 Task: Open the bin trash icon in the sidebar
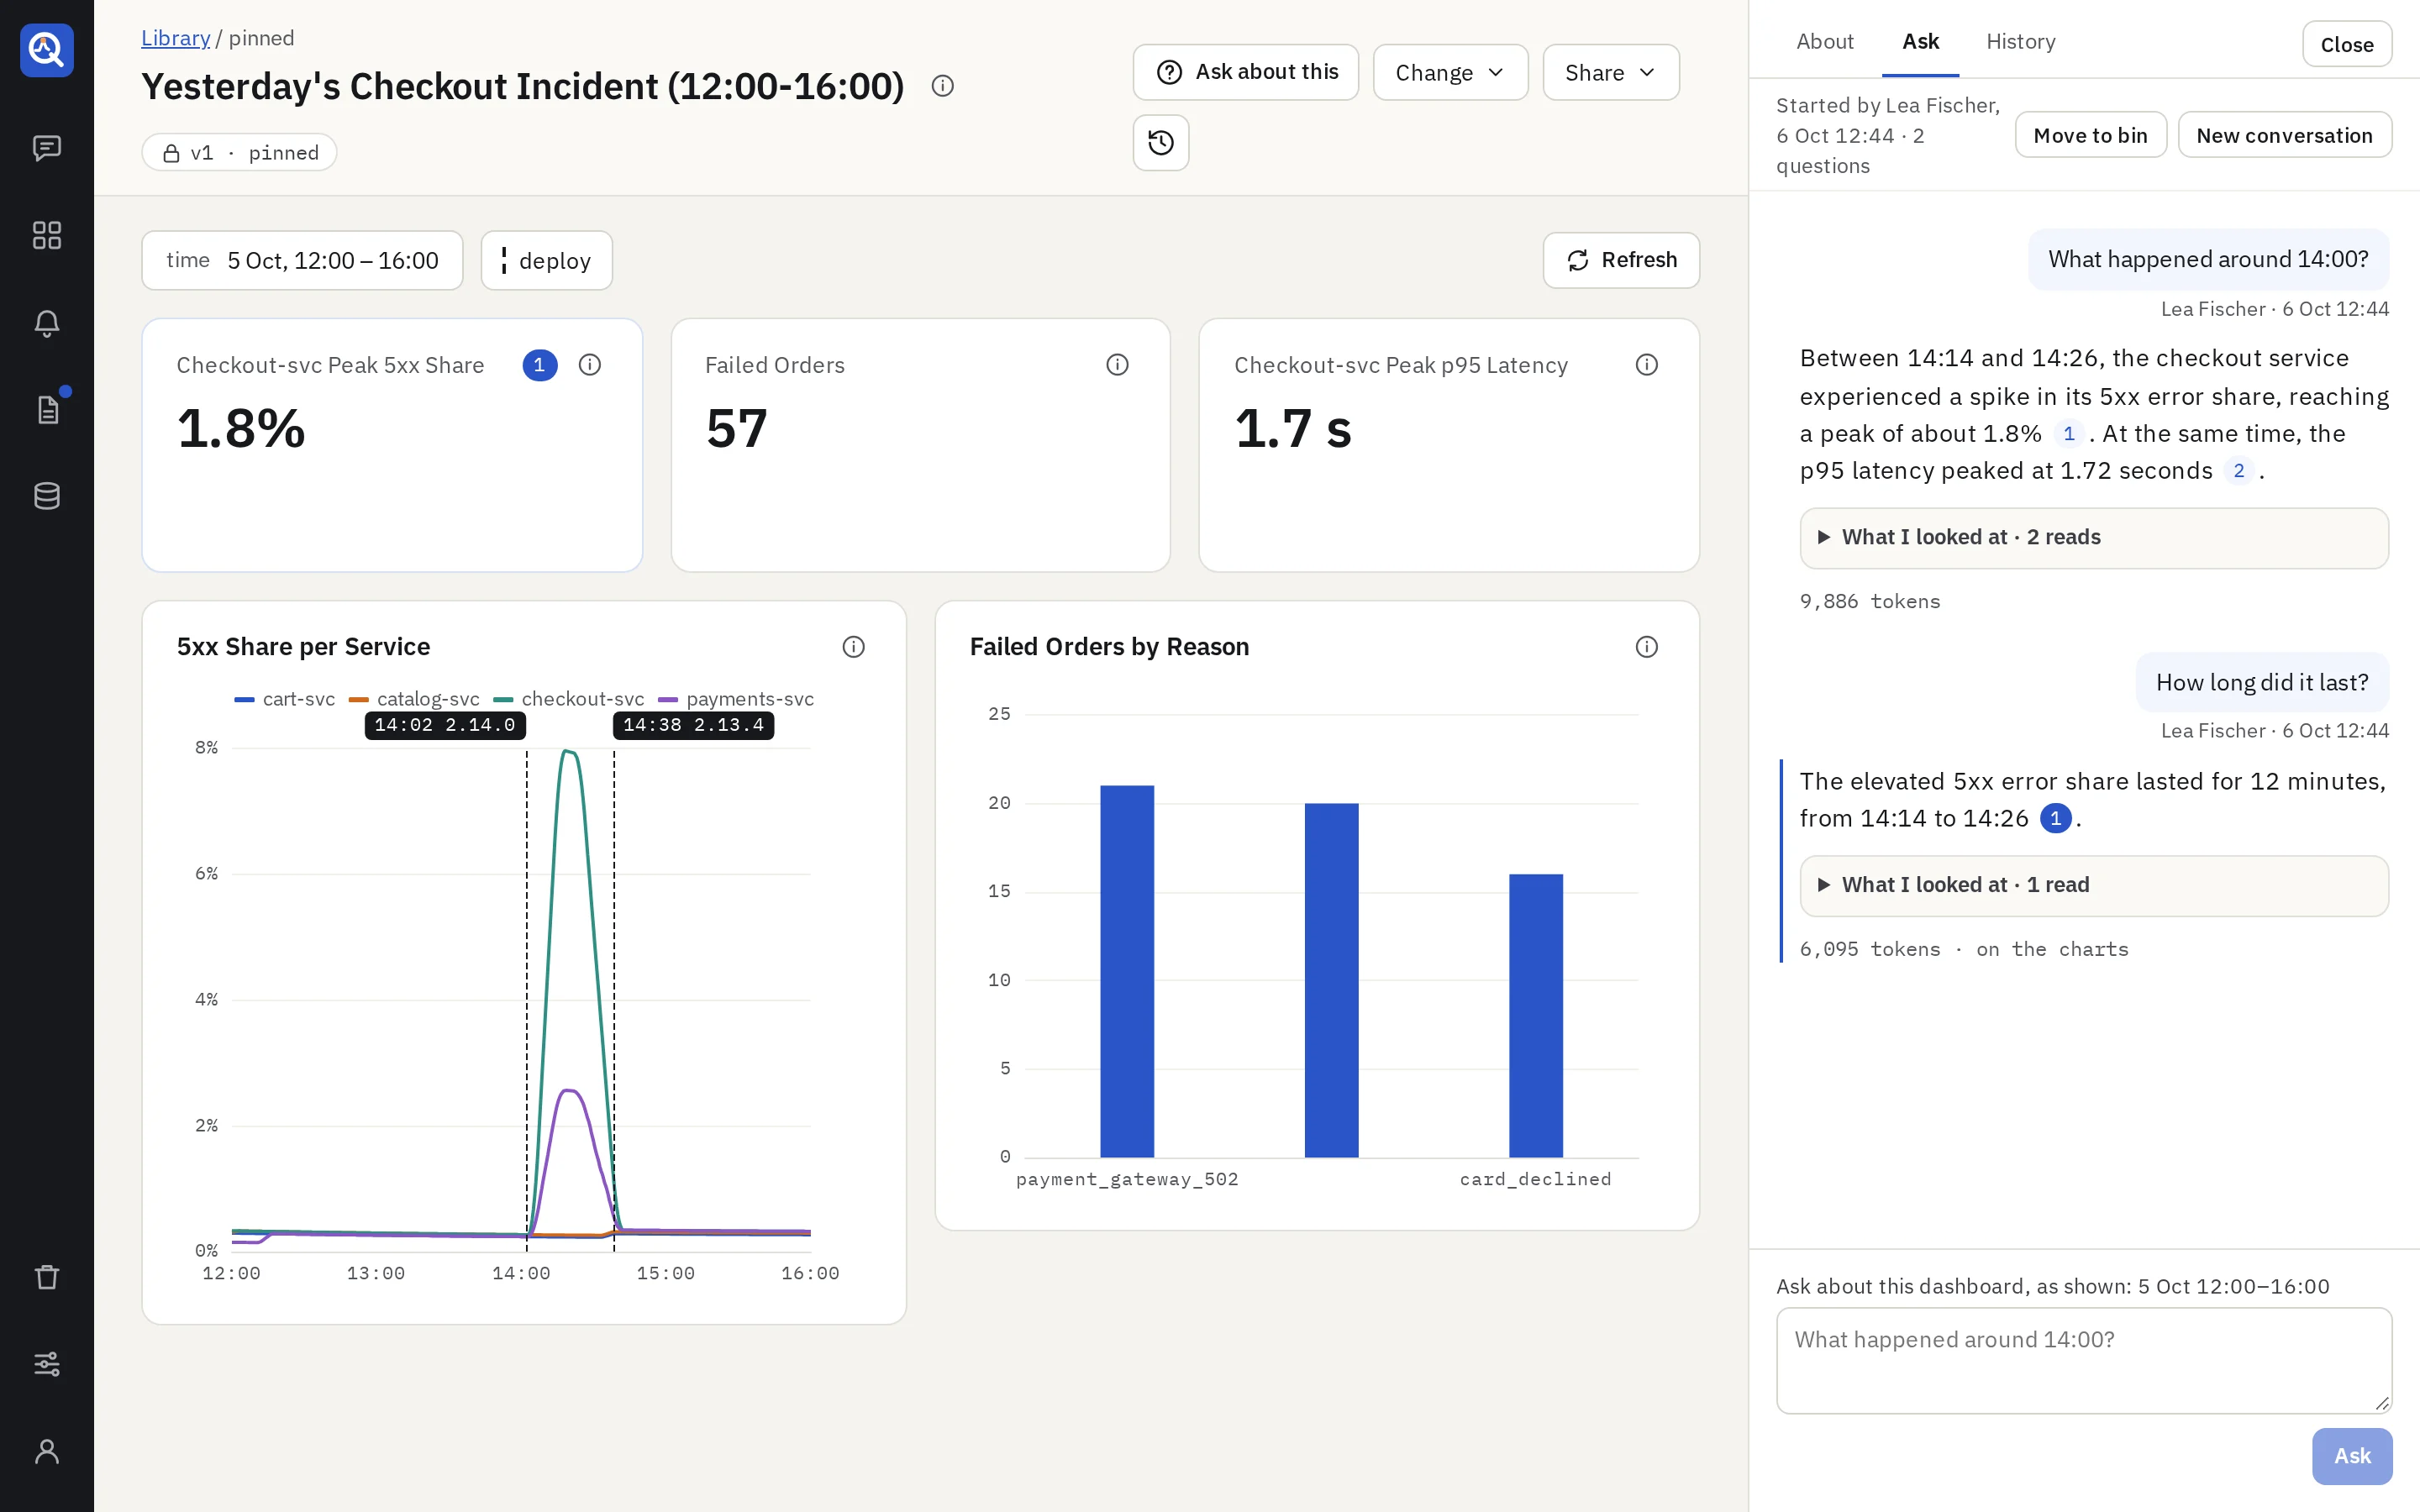coord(47,1277)
